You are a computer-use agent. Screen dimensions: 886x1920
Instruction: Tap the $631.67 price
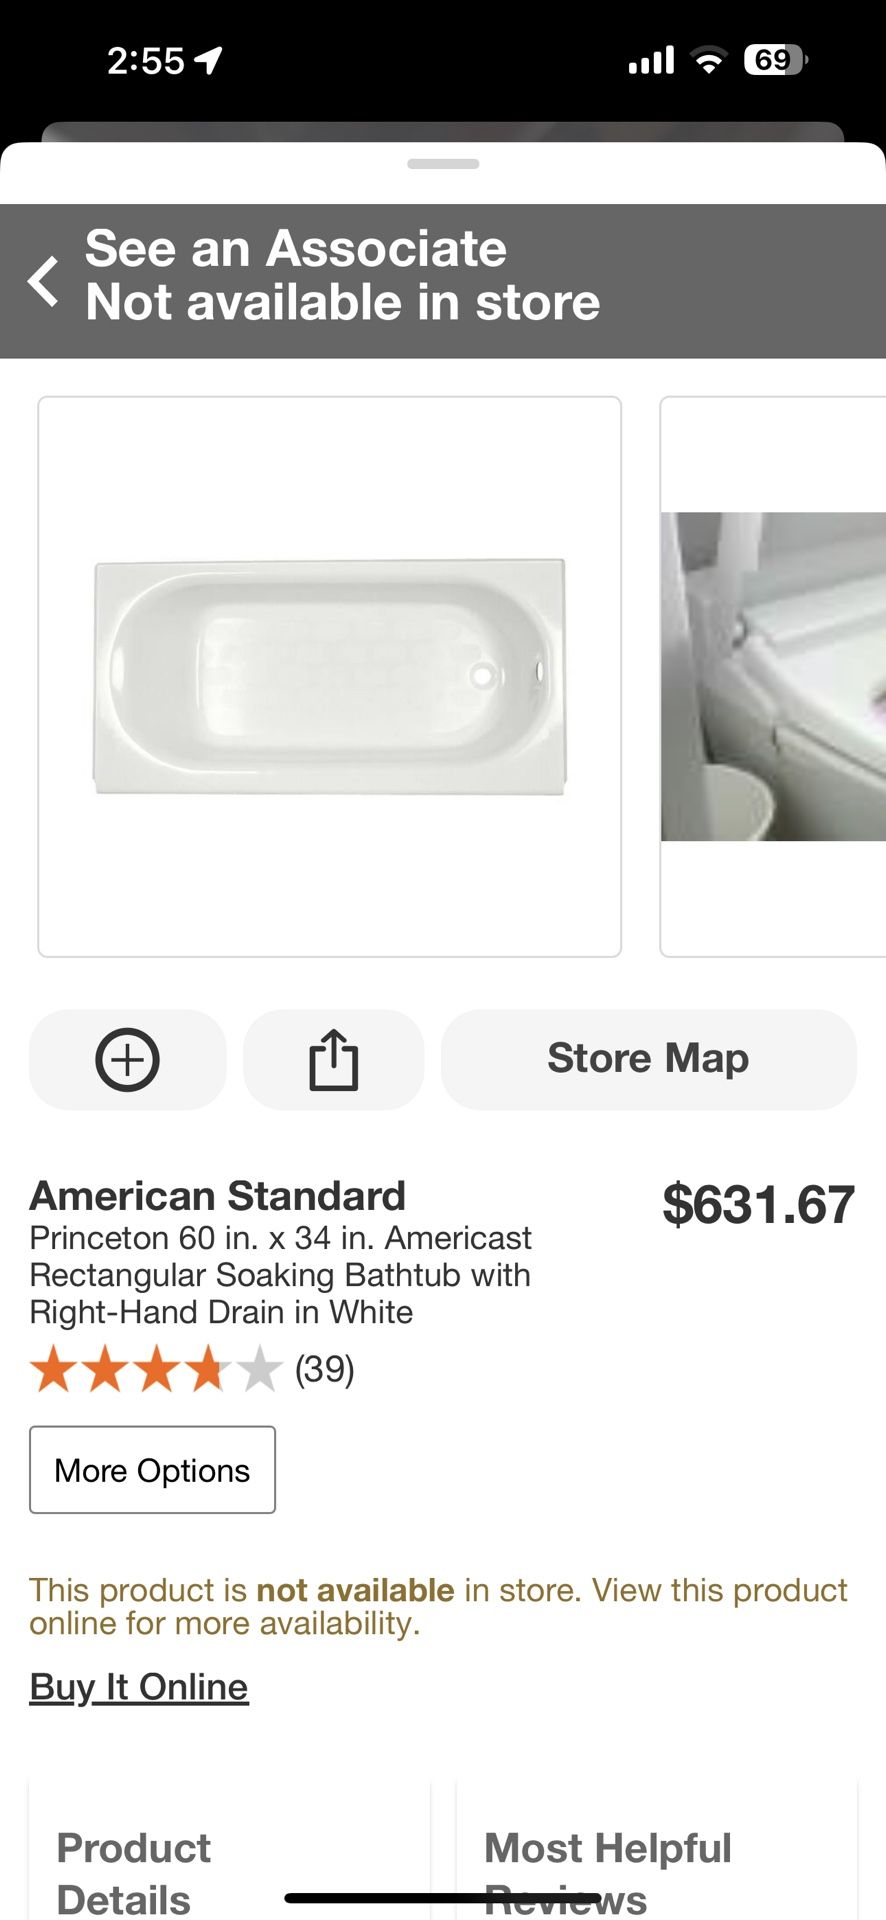(x=758, y=1204)
